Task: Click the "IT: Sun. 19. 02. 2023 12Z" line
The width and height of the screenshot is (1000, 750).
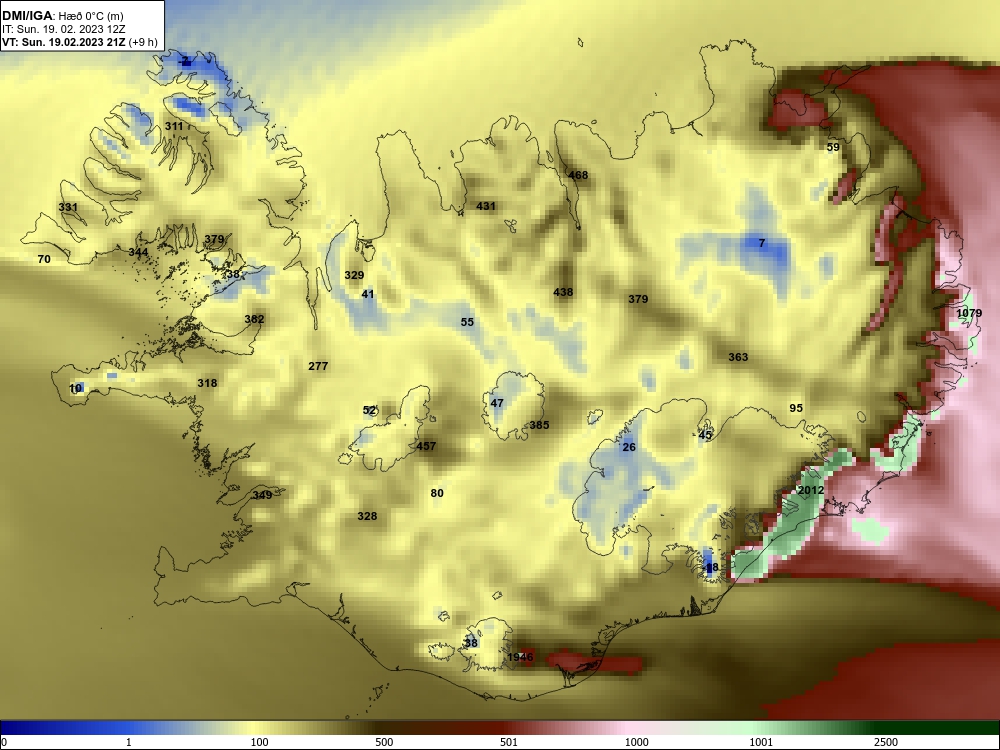Action: click(x=63, y=29)
